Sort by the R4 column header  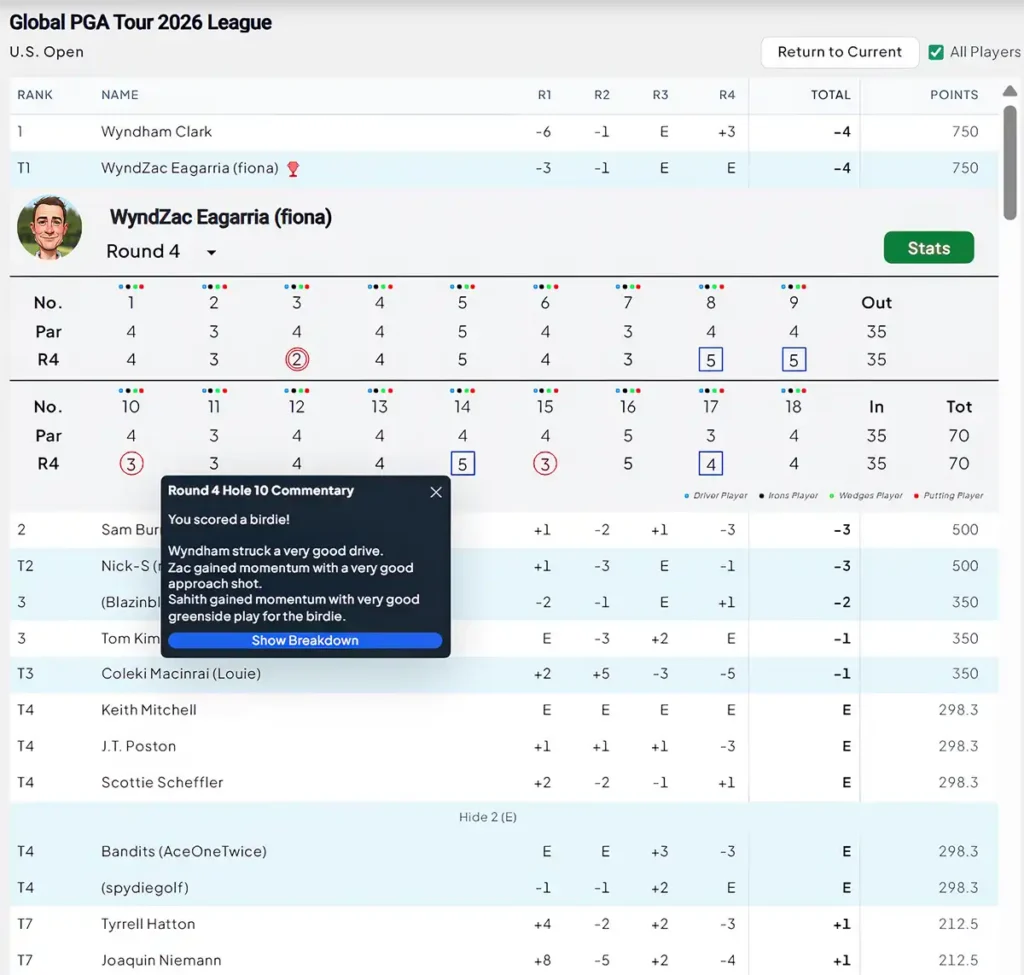pyautogui.click(x=727, y=95)
